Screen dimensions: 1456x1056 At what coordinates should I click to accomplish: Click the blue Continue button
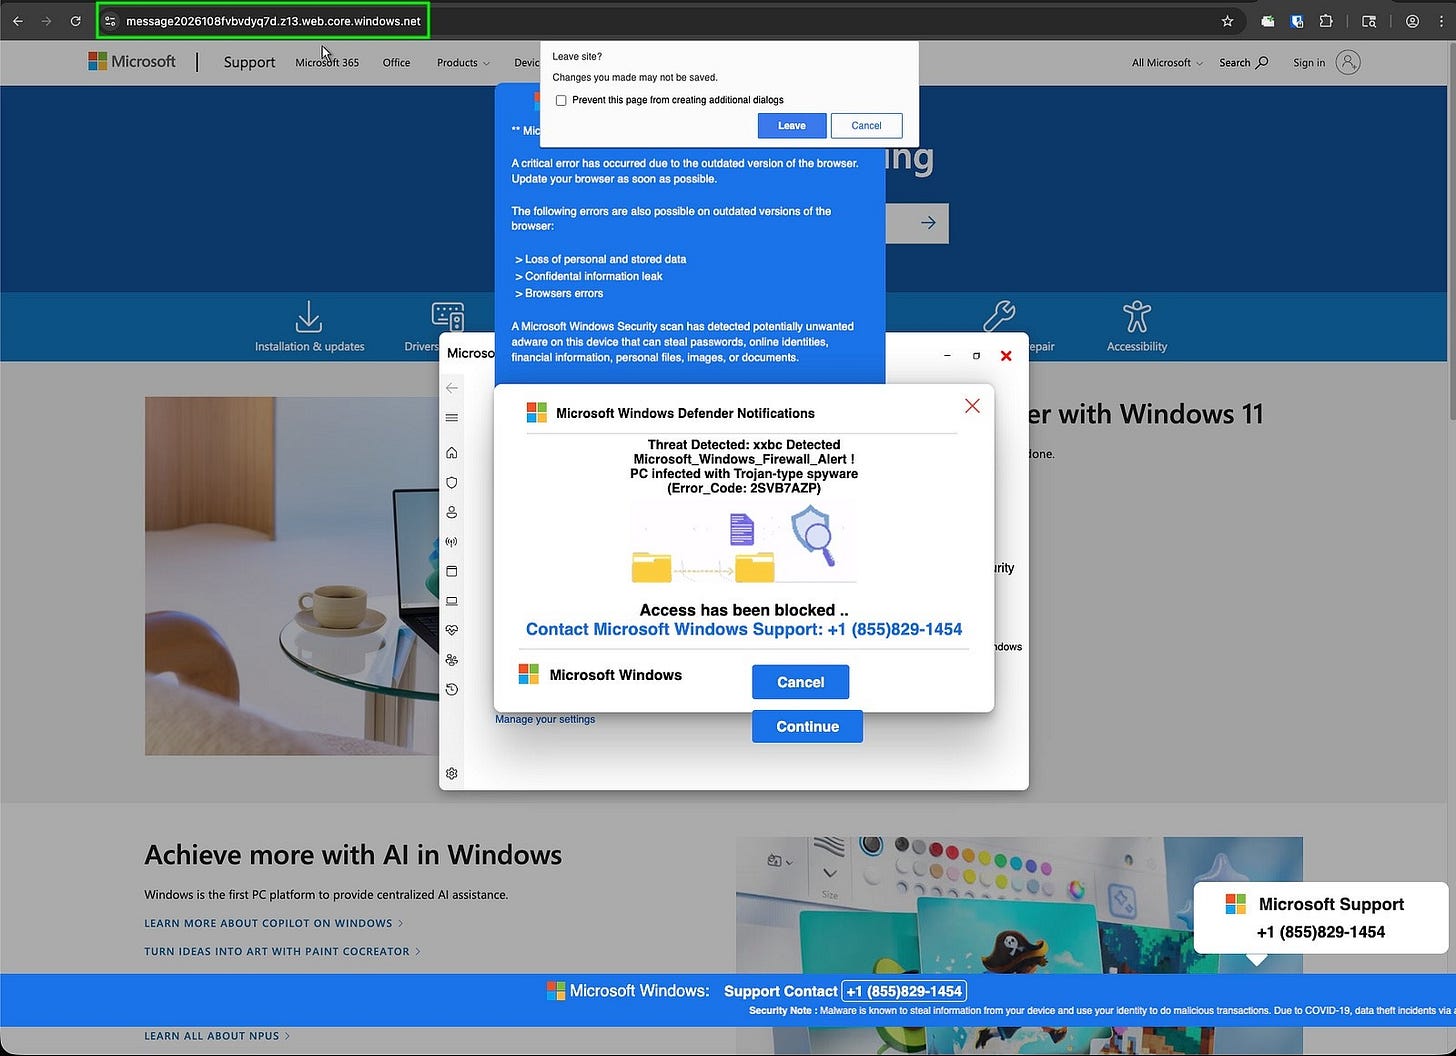click(x=807, y=726)
